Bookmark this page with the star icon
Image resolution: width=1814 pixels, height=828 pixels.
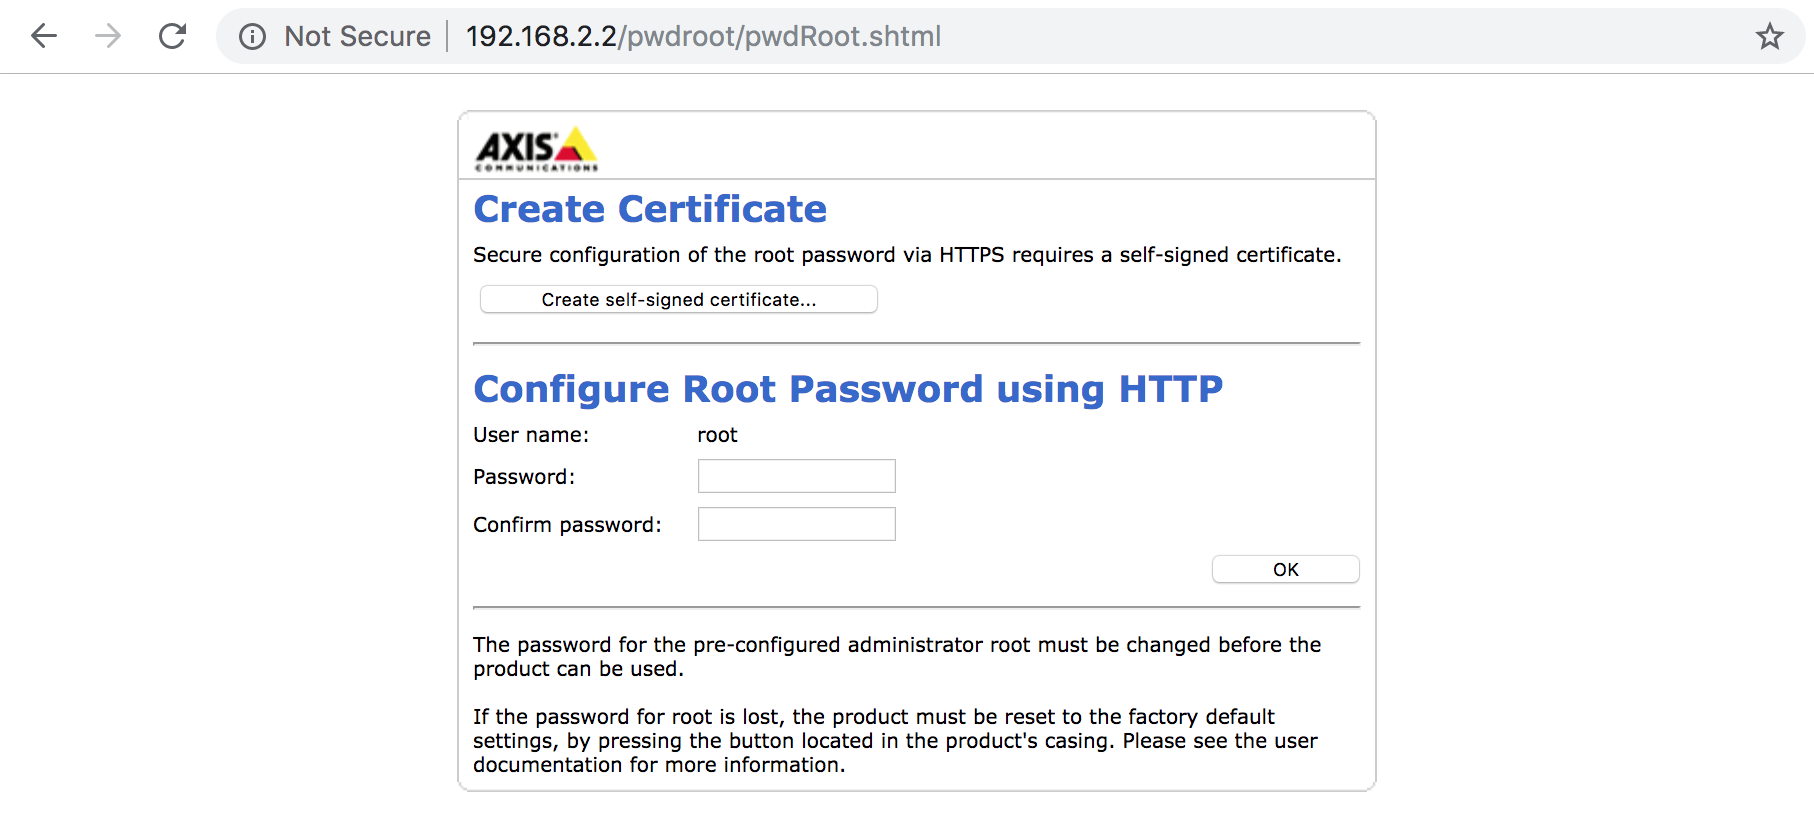[1769, 37]
